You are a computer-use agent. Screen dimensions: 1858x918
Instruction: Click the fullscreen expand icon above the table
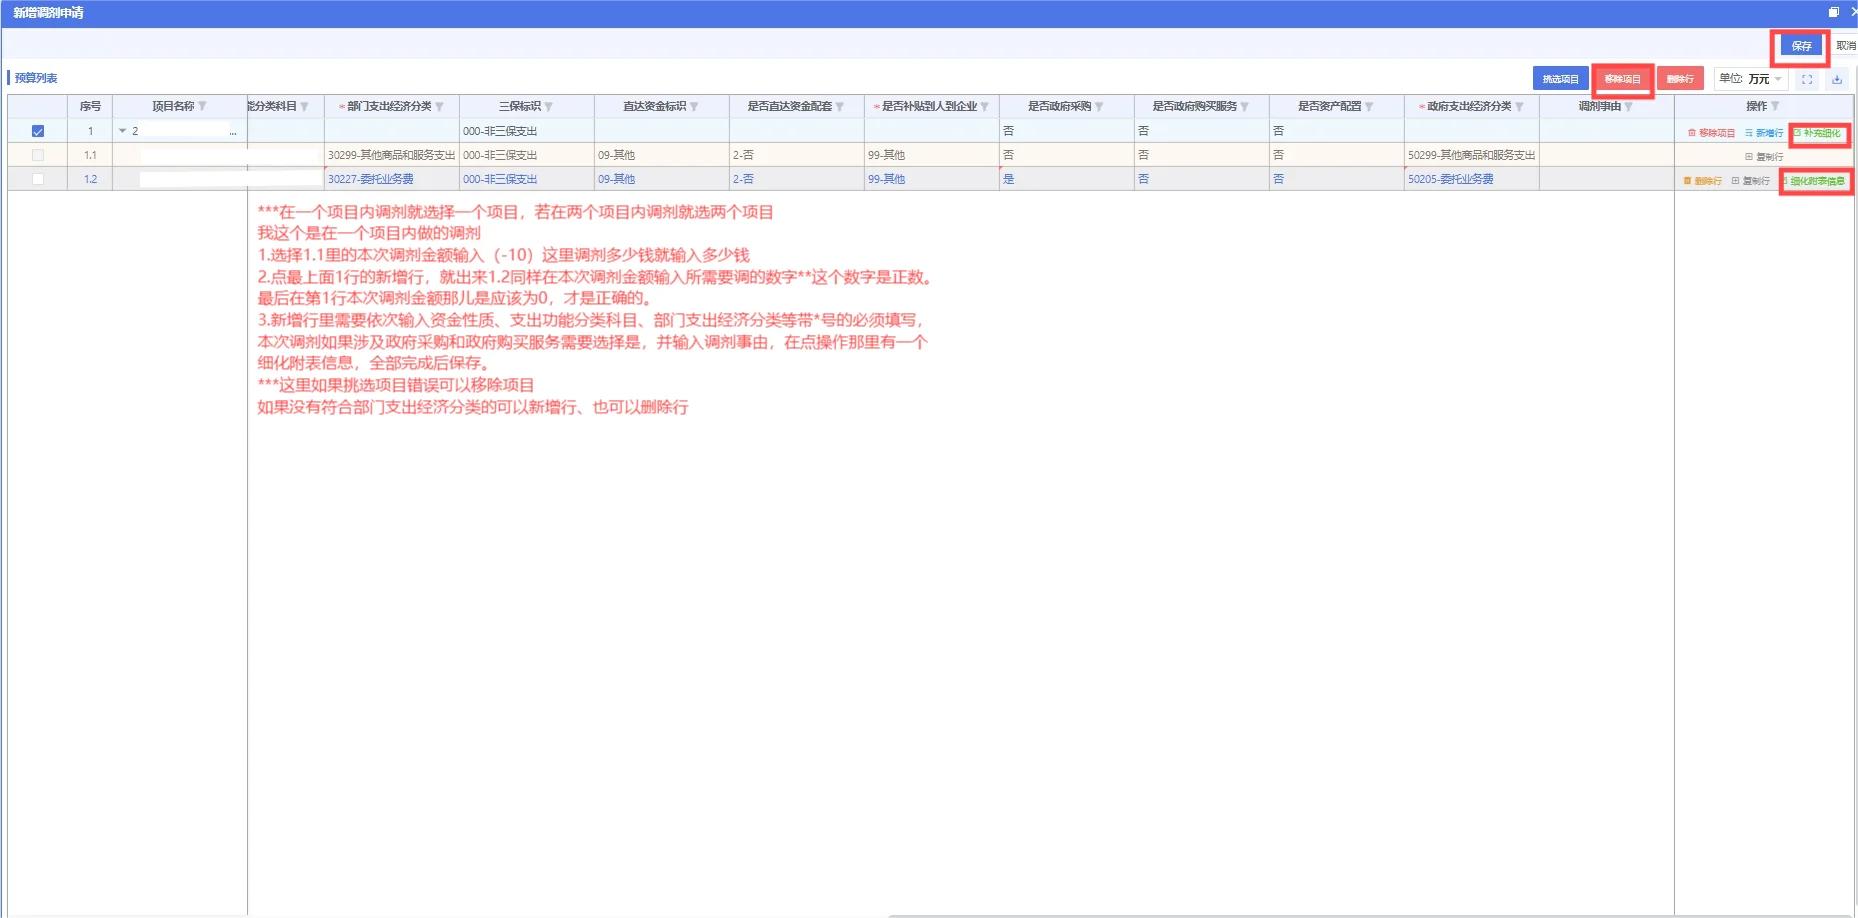[x=1807, y=79]
